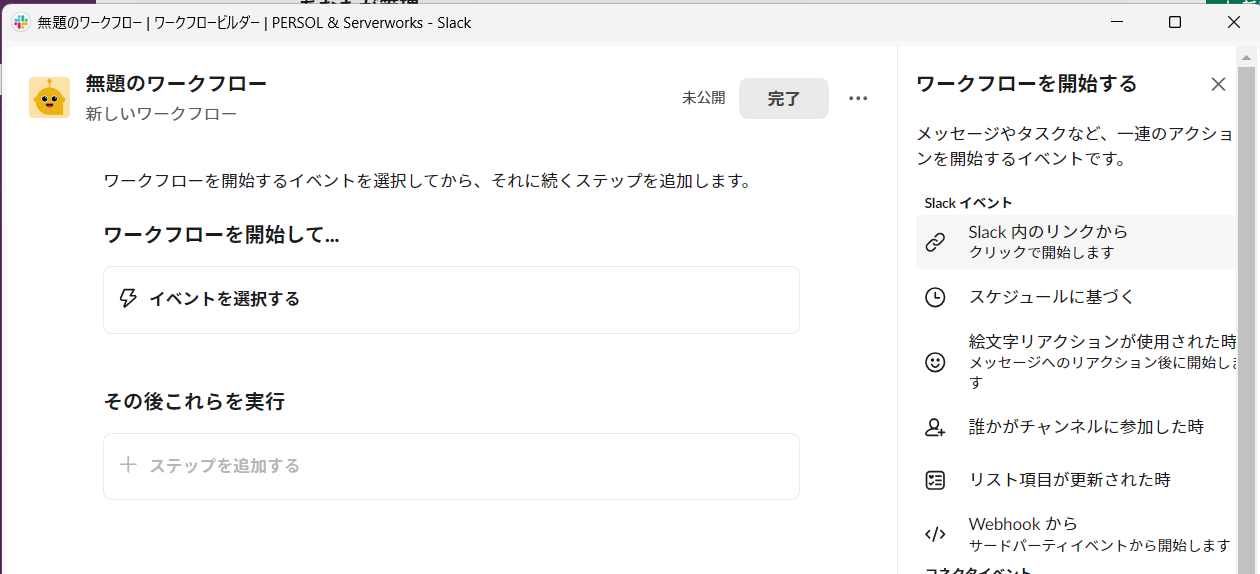This screenshot has width=1260, height=574.
Task: Select Webhook から event option
Action: pyautogui.click(x=1076, y=534)
